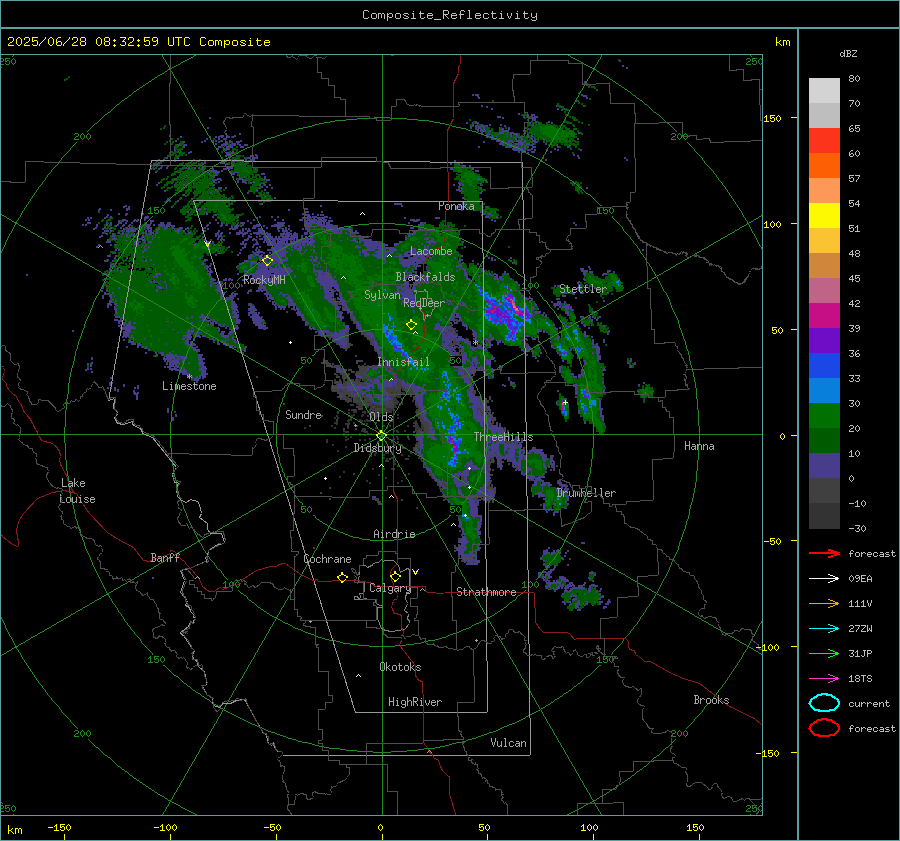This screenshot has width=900, height=841.
Task: Click the Banff label on map
Action: click(x=165, y=558)
